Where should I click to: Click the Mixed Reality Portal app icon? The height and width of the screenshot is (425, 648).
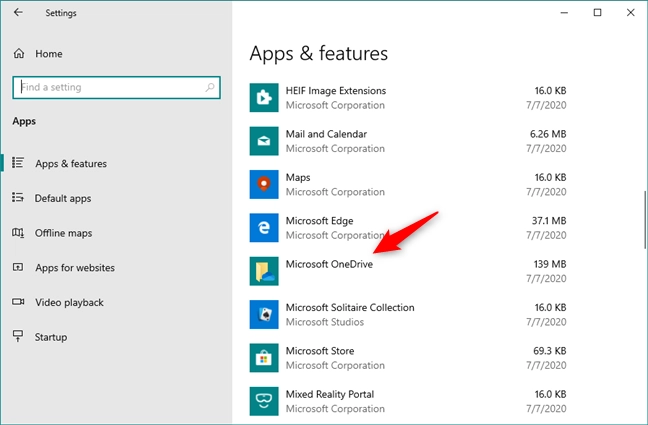(x=264, y=401)
